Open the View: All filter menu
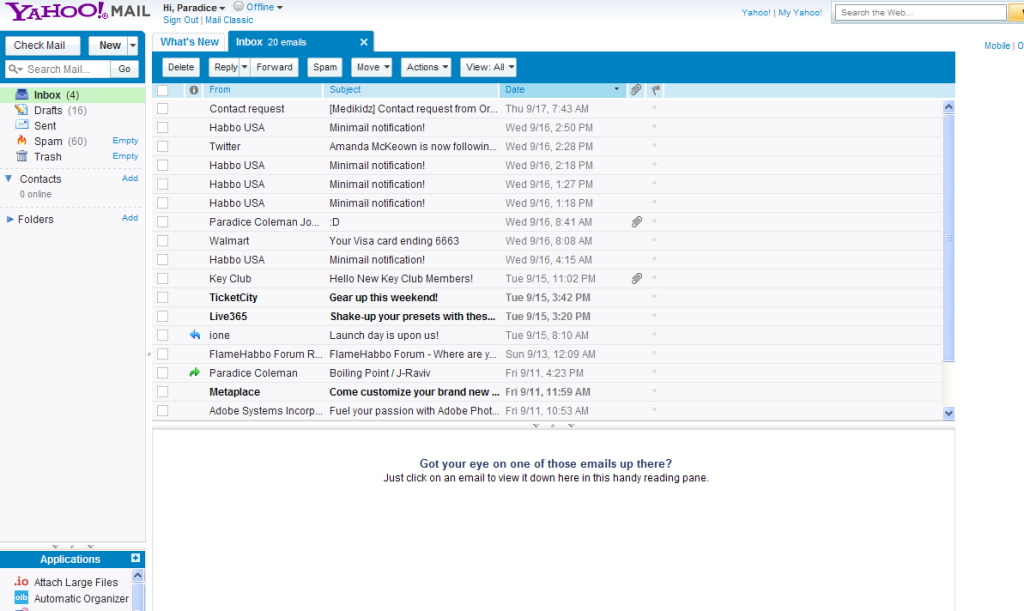Image resolution: width=1024 pixels, height=611 pixels. point(489,67)
